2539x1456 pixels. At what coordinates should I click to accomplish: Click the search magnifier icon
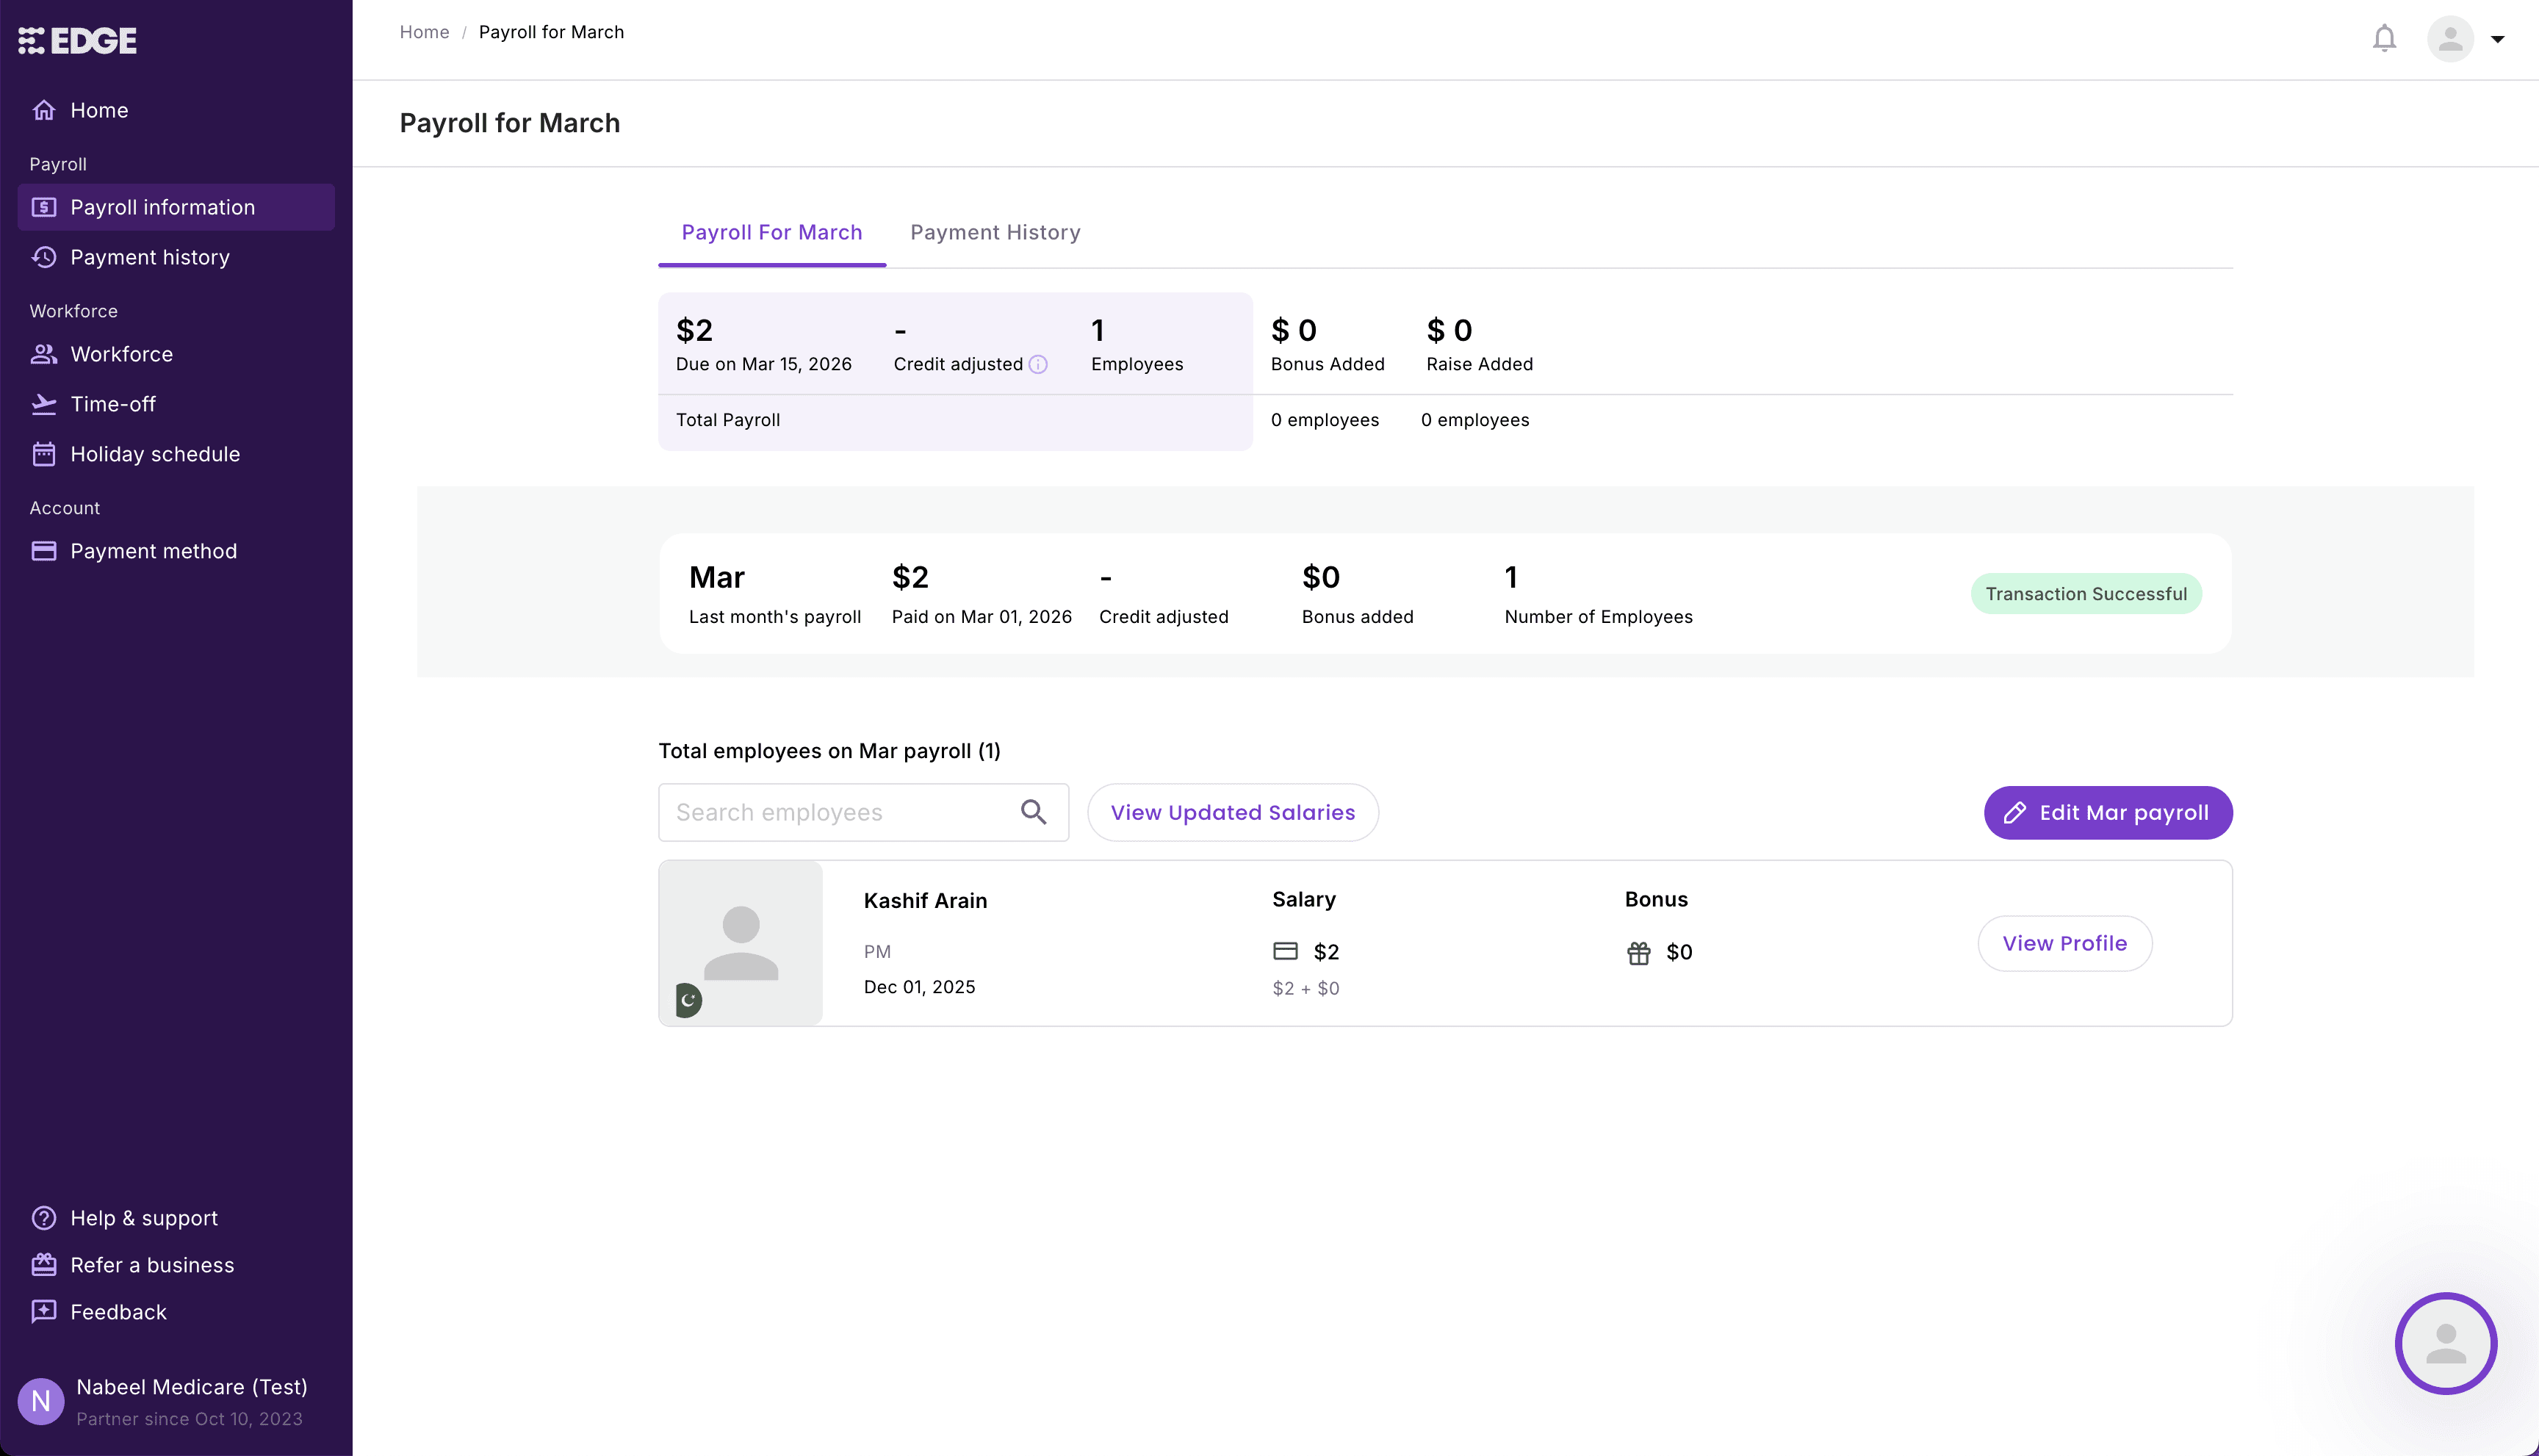[x=1033, y=812]
